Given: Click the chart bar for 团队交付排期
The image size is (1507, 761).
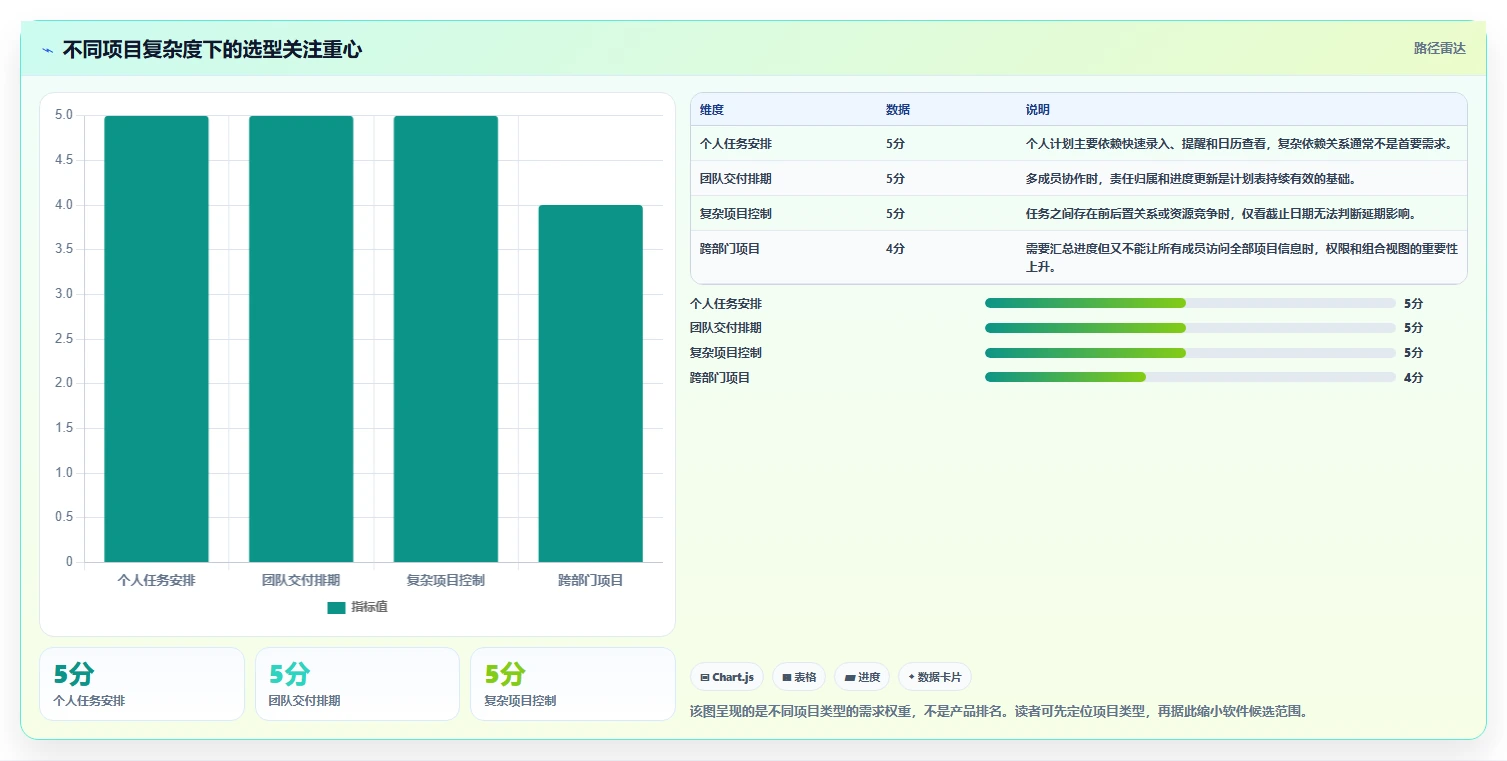Looking at the screenshot, I should point(301,339).
